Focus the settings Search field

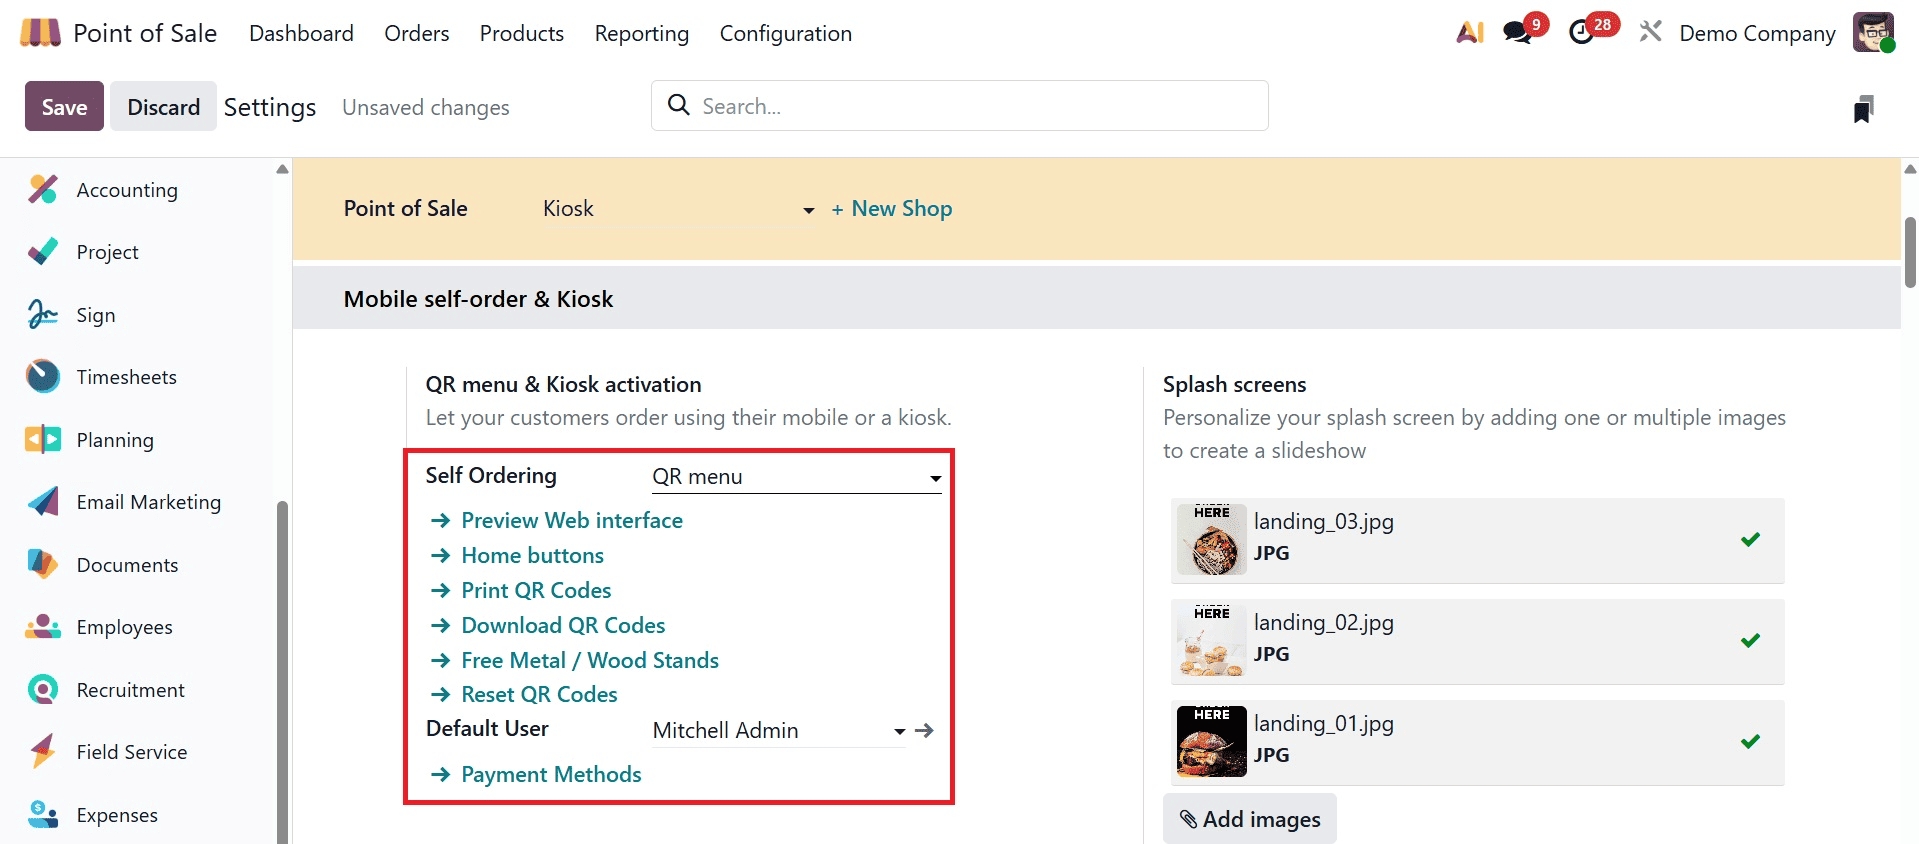click(960, 106)
